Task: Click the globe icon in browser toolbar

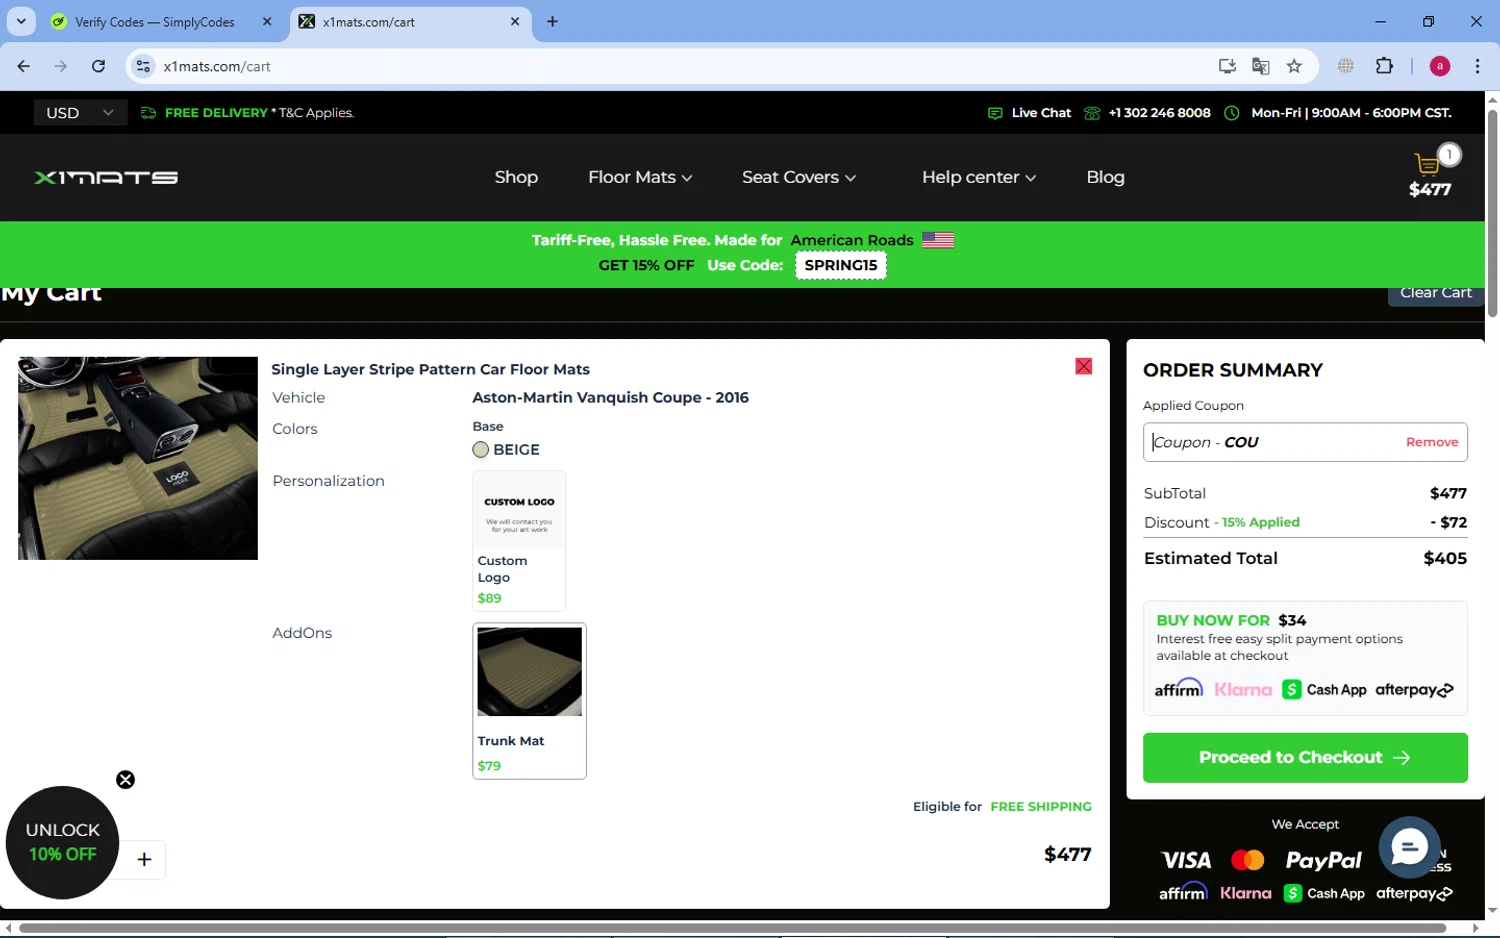Action: coord(1346,66)
